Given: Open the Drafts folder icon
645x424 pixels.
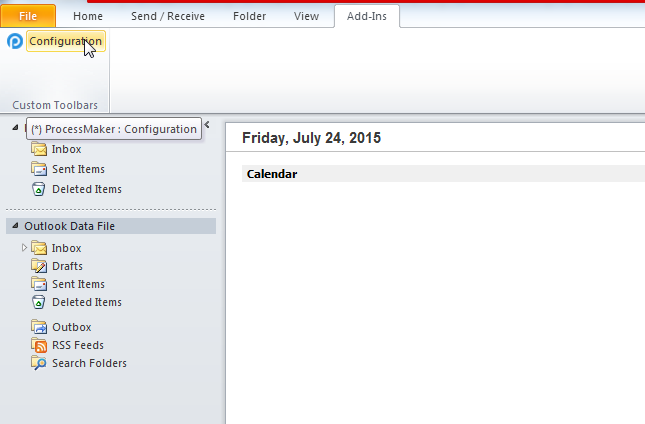Looking at the screenshot, I should [x=39, y=266].
